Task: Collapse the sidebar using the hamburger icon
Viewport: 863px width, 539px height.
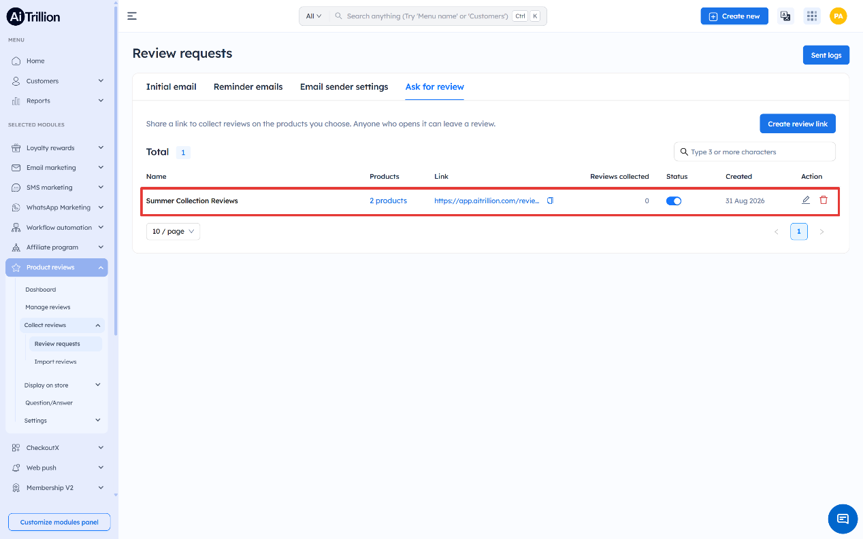Action: (x=132, y=16)
